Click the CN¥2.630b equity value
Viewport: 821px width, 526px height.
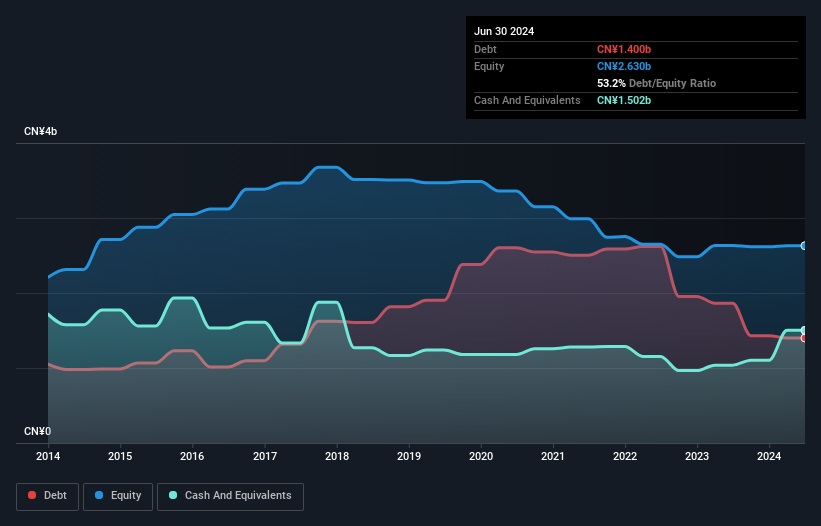tap(624, 66)
